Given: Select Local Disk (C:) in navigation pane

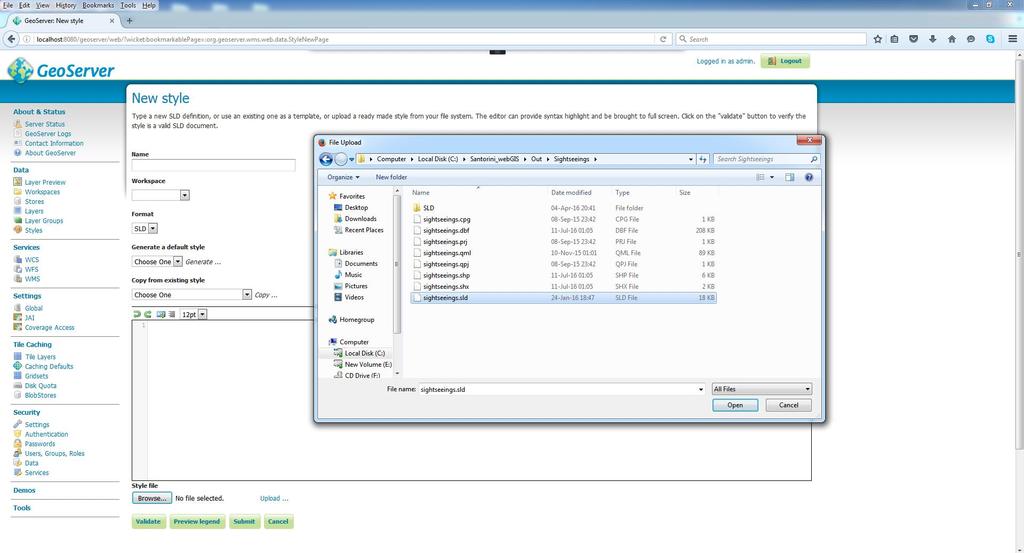Looking at the screenshot, I should 364,353.
